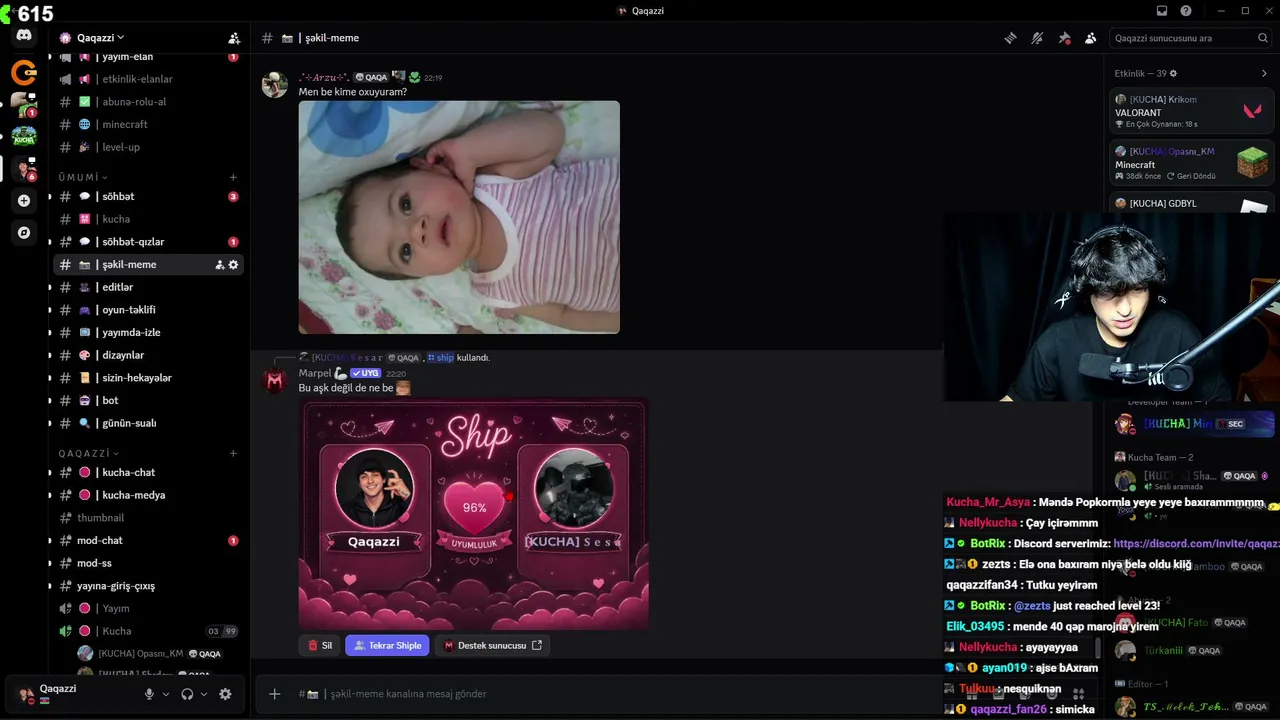Select the editlər channel
The image size is (1280, 720).
(148, 287)
